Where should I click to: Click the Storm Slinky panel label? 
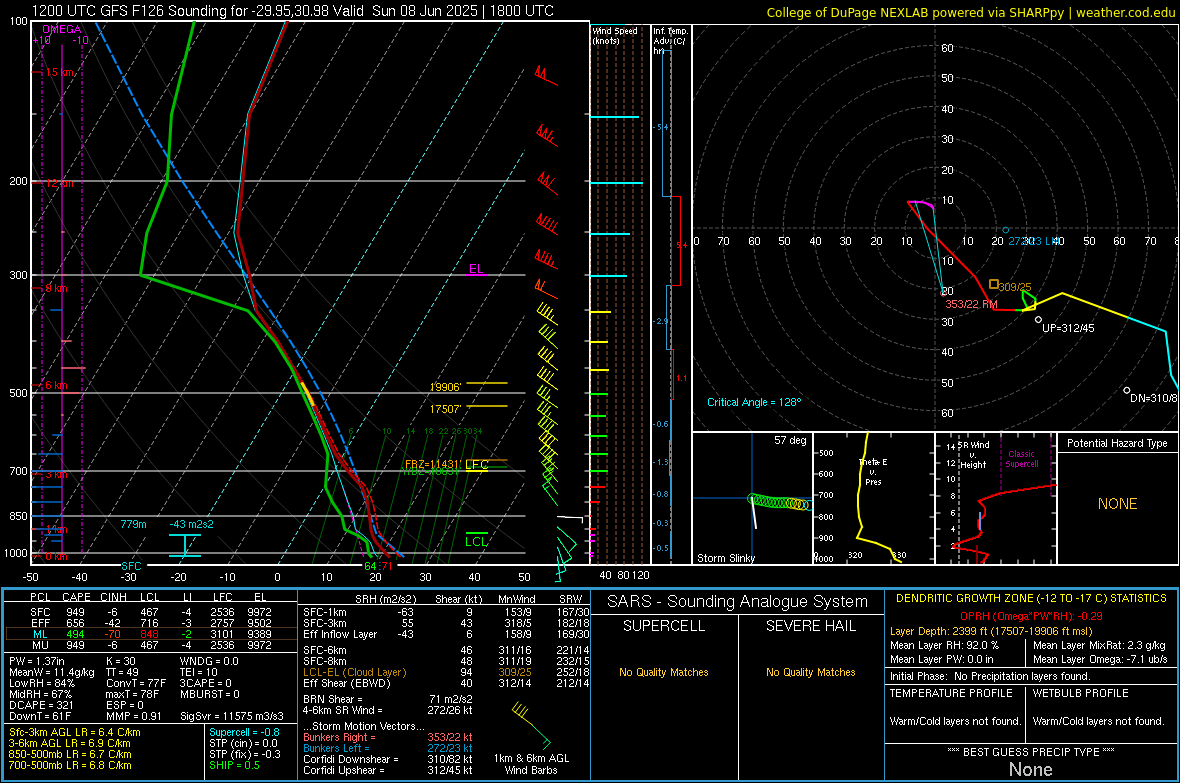(x=725, y=558)
